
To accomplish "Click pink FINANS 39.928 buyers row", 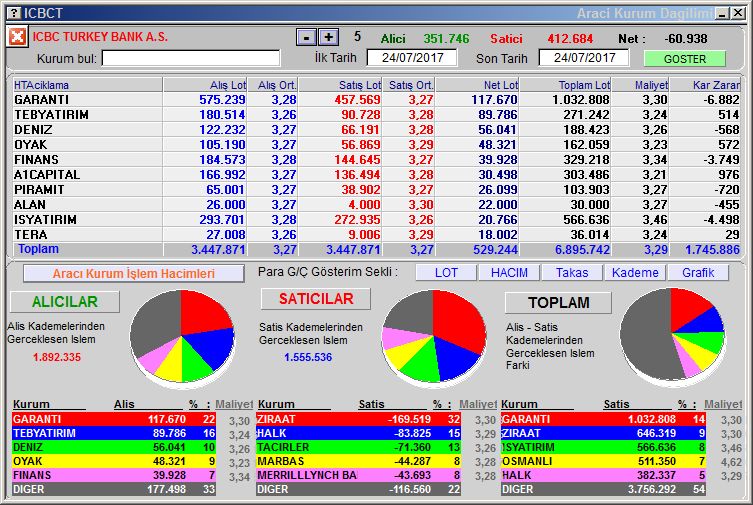I will (114, 475).
